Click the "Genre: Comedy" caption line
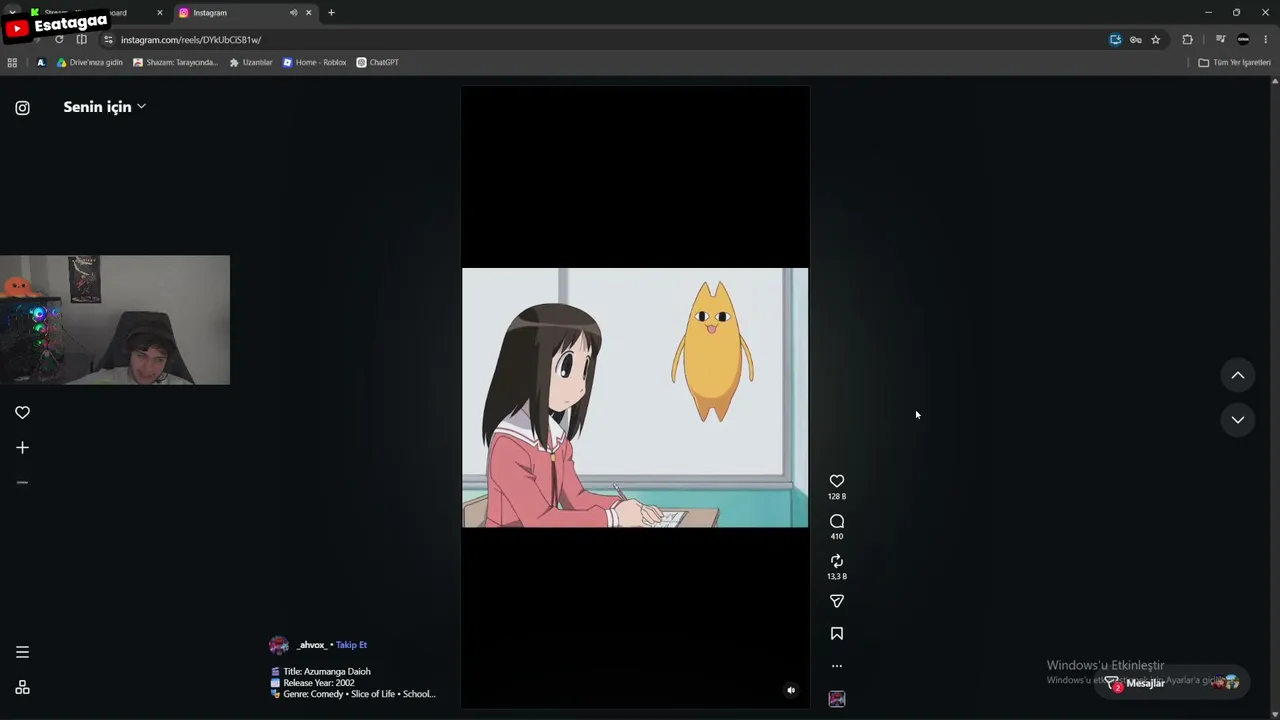The width and height of the screenshot is (1280, 720). pyautogui.click(x=353, y=694)
